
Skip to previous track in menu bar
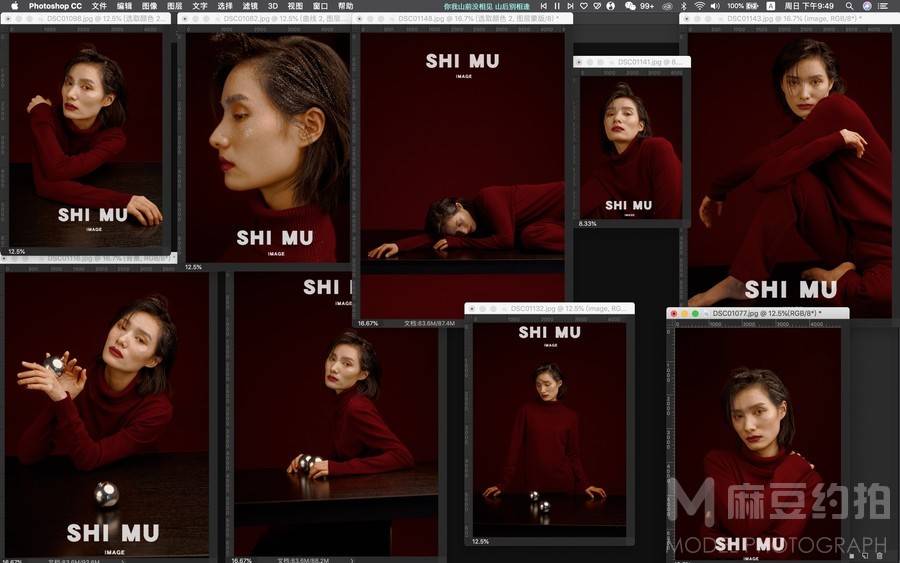point(544,6)
